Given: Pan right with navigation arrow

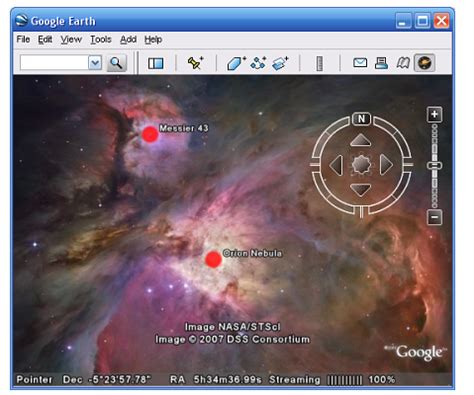Looking at the screenshot, I should [386, 164].
